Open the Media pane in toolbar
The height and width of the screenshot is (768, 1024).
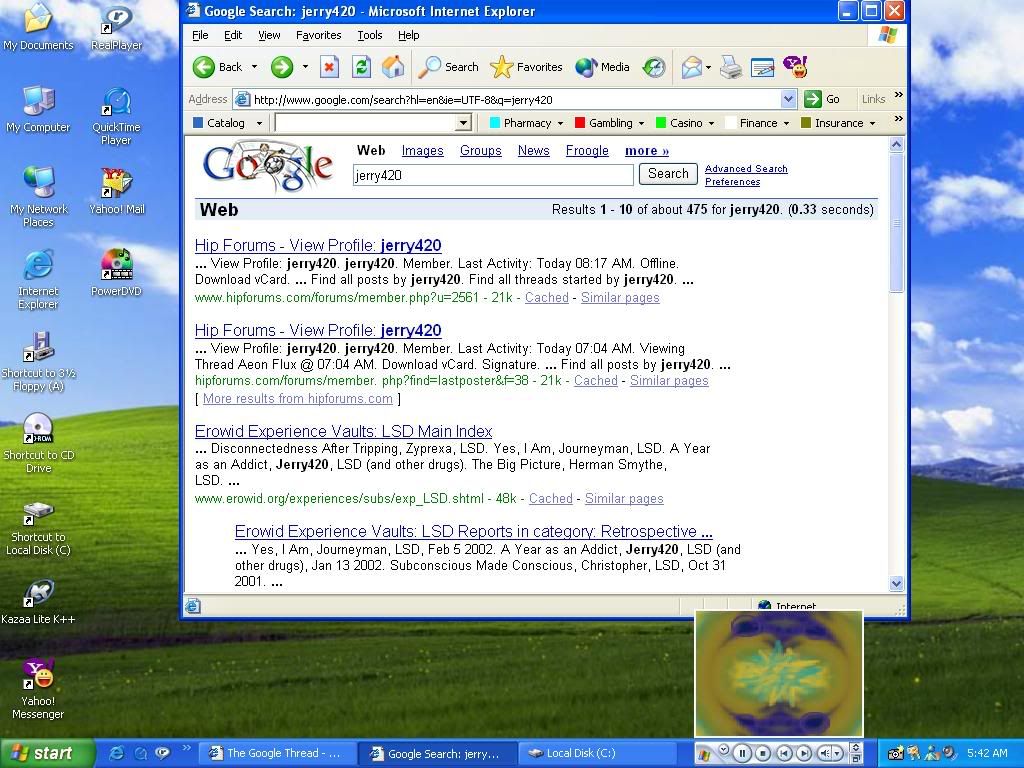click(x=603, y=67)
